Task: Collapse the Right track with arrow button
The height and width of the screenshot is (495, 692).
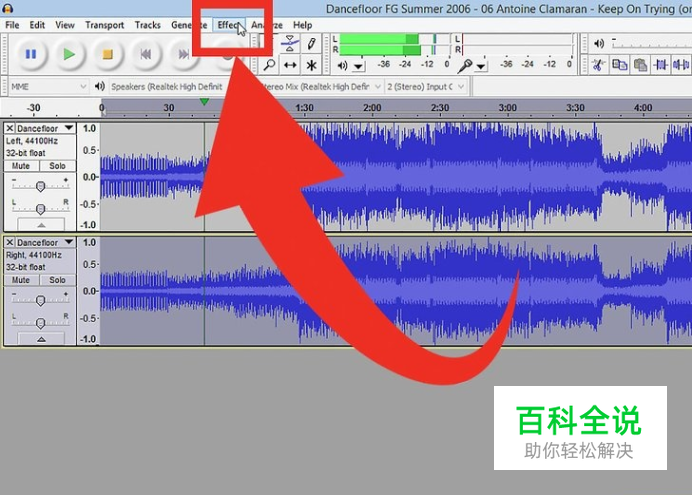Action: pyautogui.click(x=41, y=338)
